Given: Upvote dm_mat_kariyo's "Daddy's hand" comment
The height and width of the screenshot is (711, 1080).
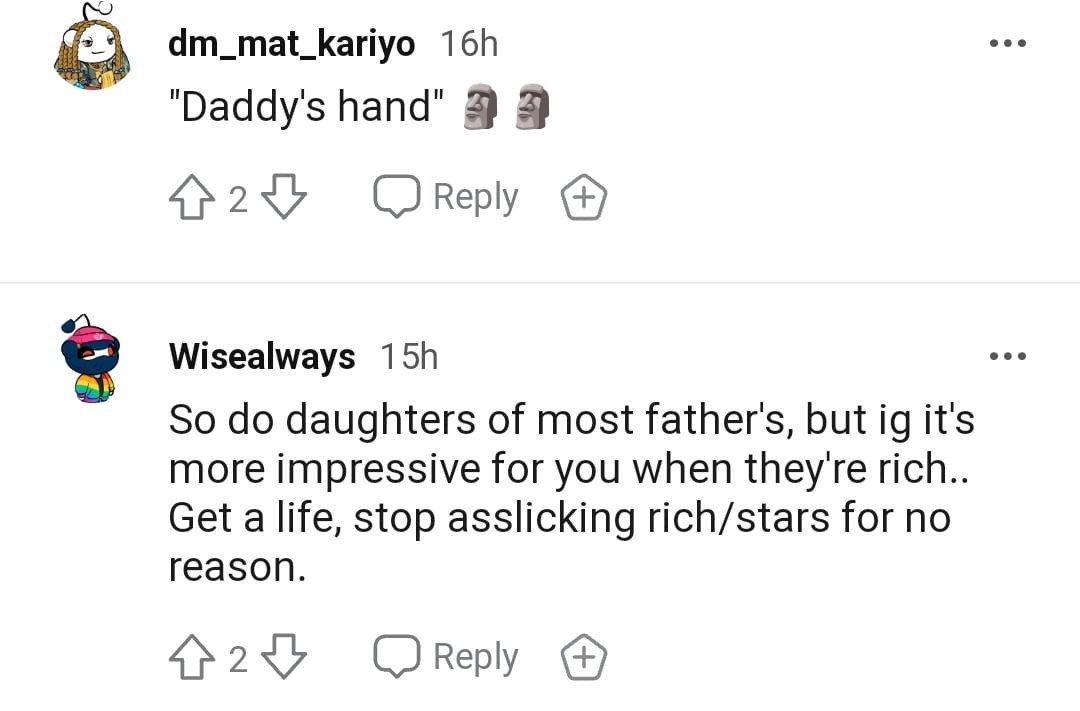Looking at the screenshot, I should pos(192,198).
